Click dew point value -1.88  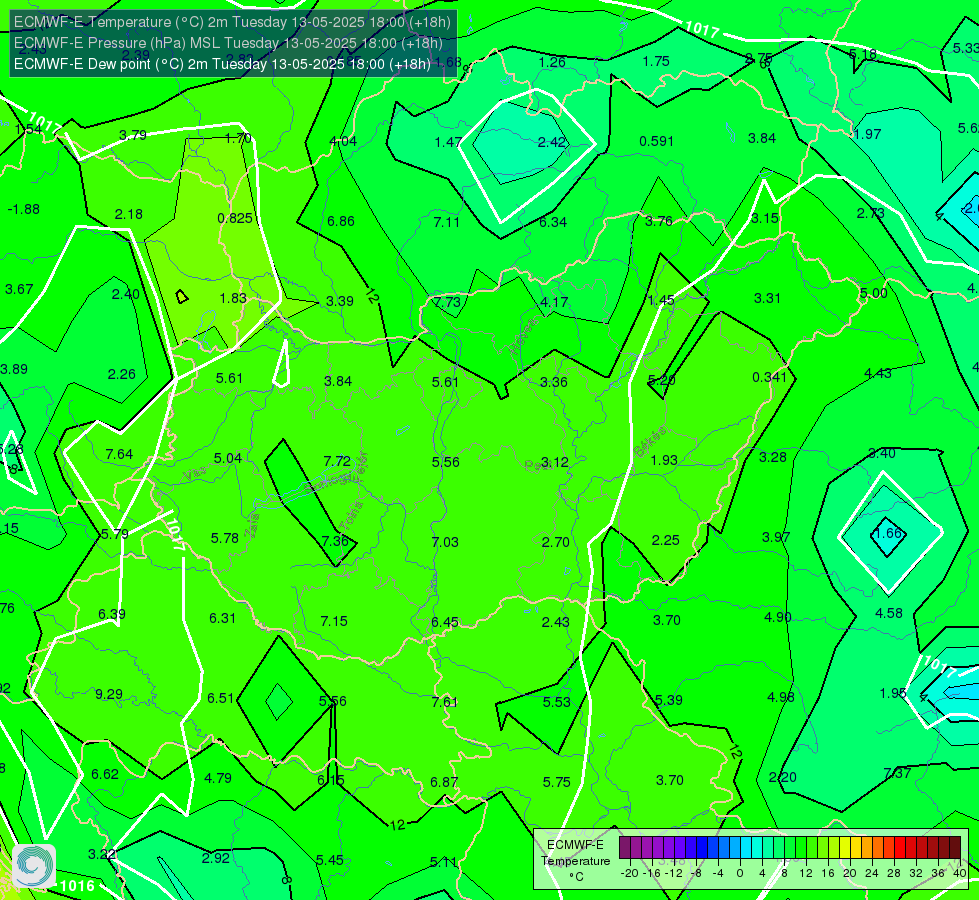pos(24,209)
